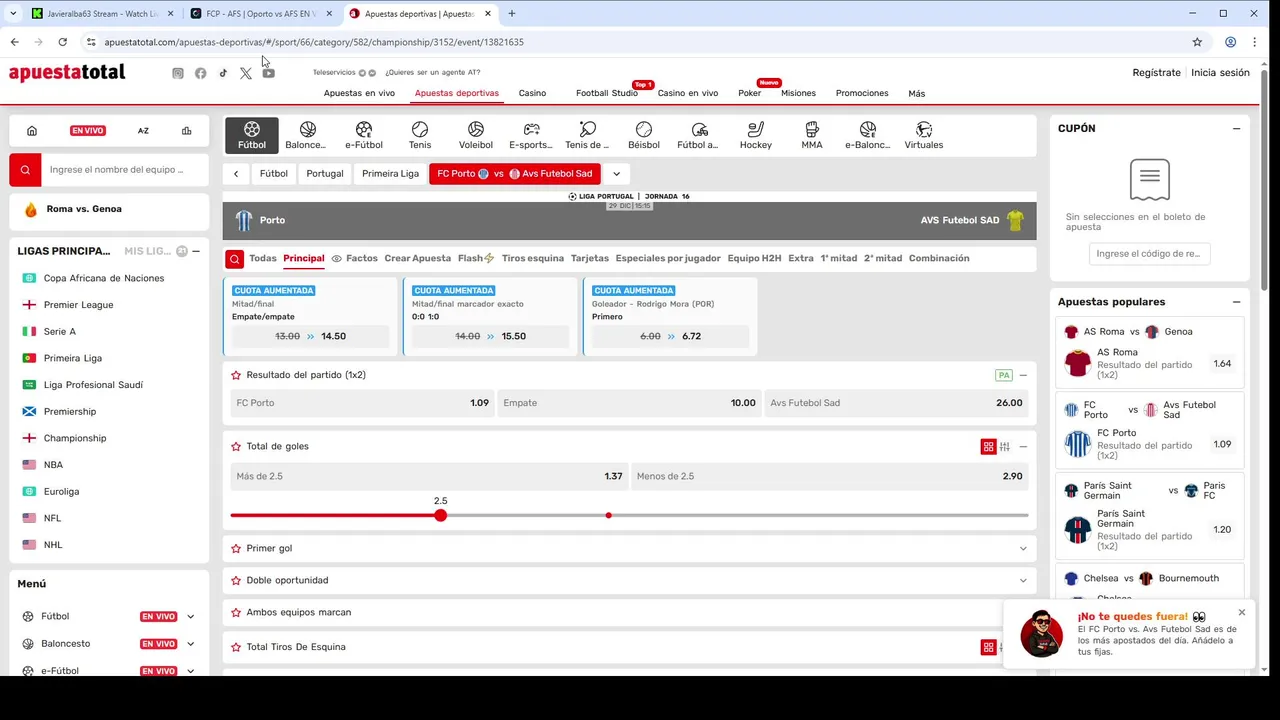
Task: Select the Hockey sport icon
Action: [756, 135]
